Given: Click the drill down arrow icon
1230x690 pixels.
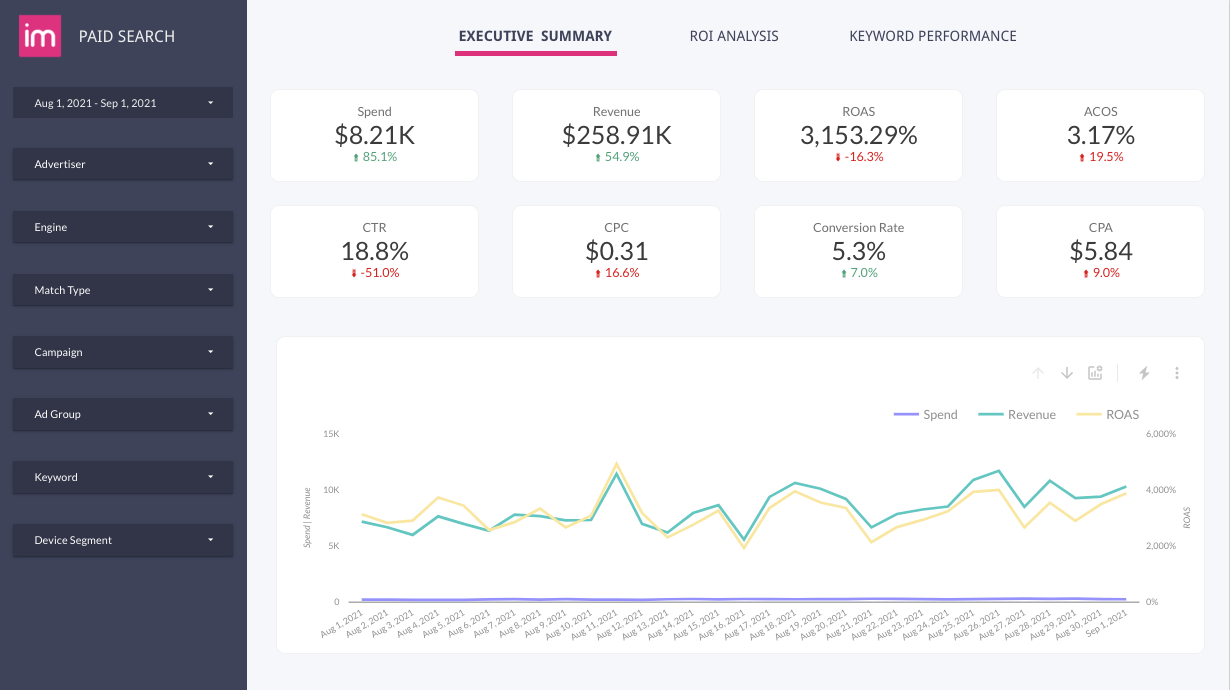Looking at the screenshot, I should point(1067,373).
